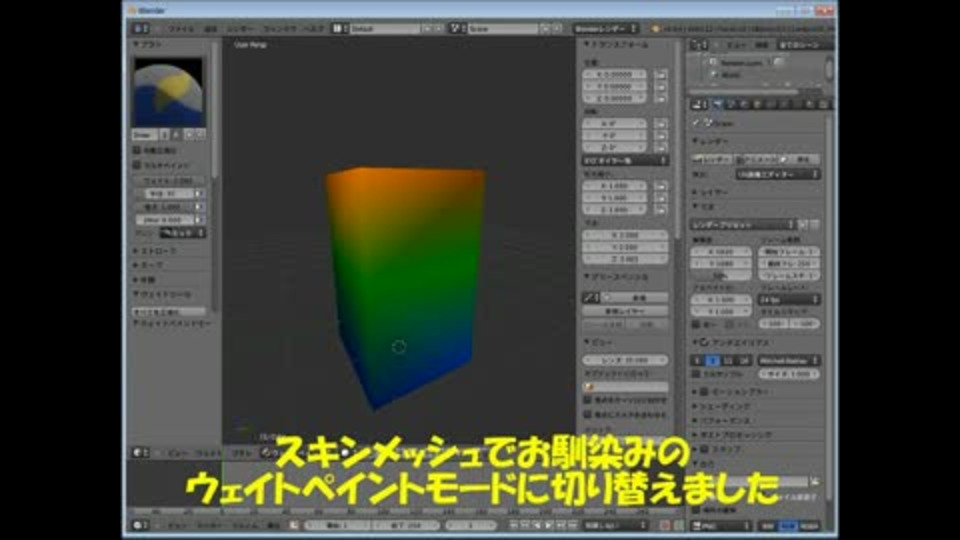The height and width of the screenshot is (540, 960).
Task: Select the RenderLayers row in outliner
Action: 741,62
